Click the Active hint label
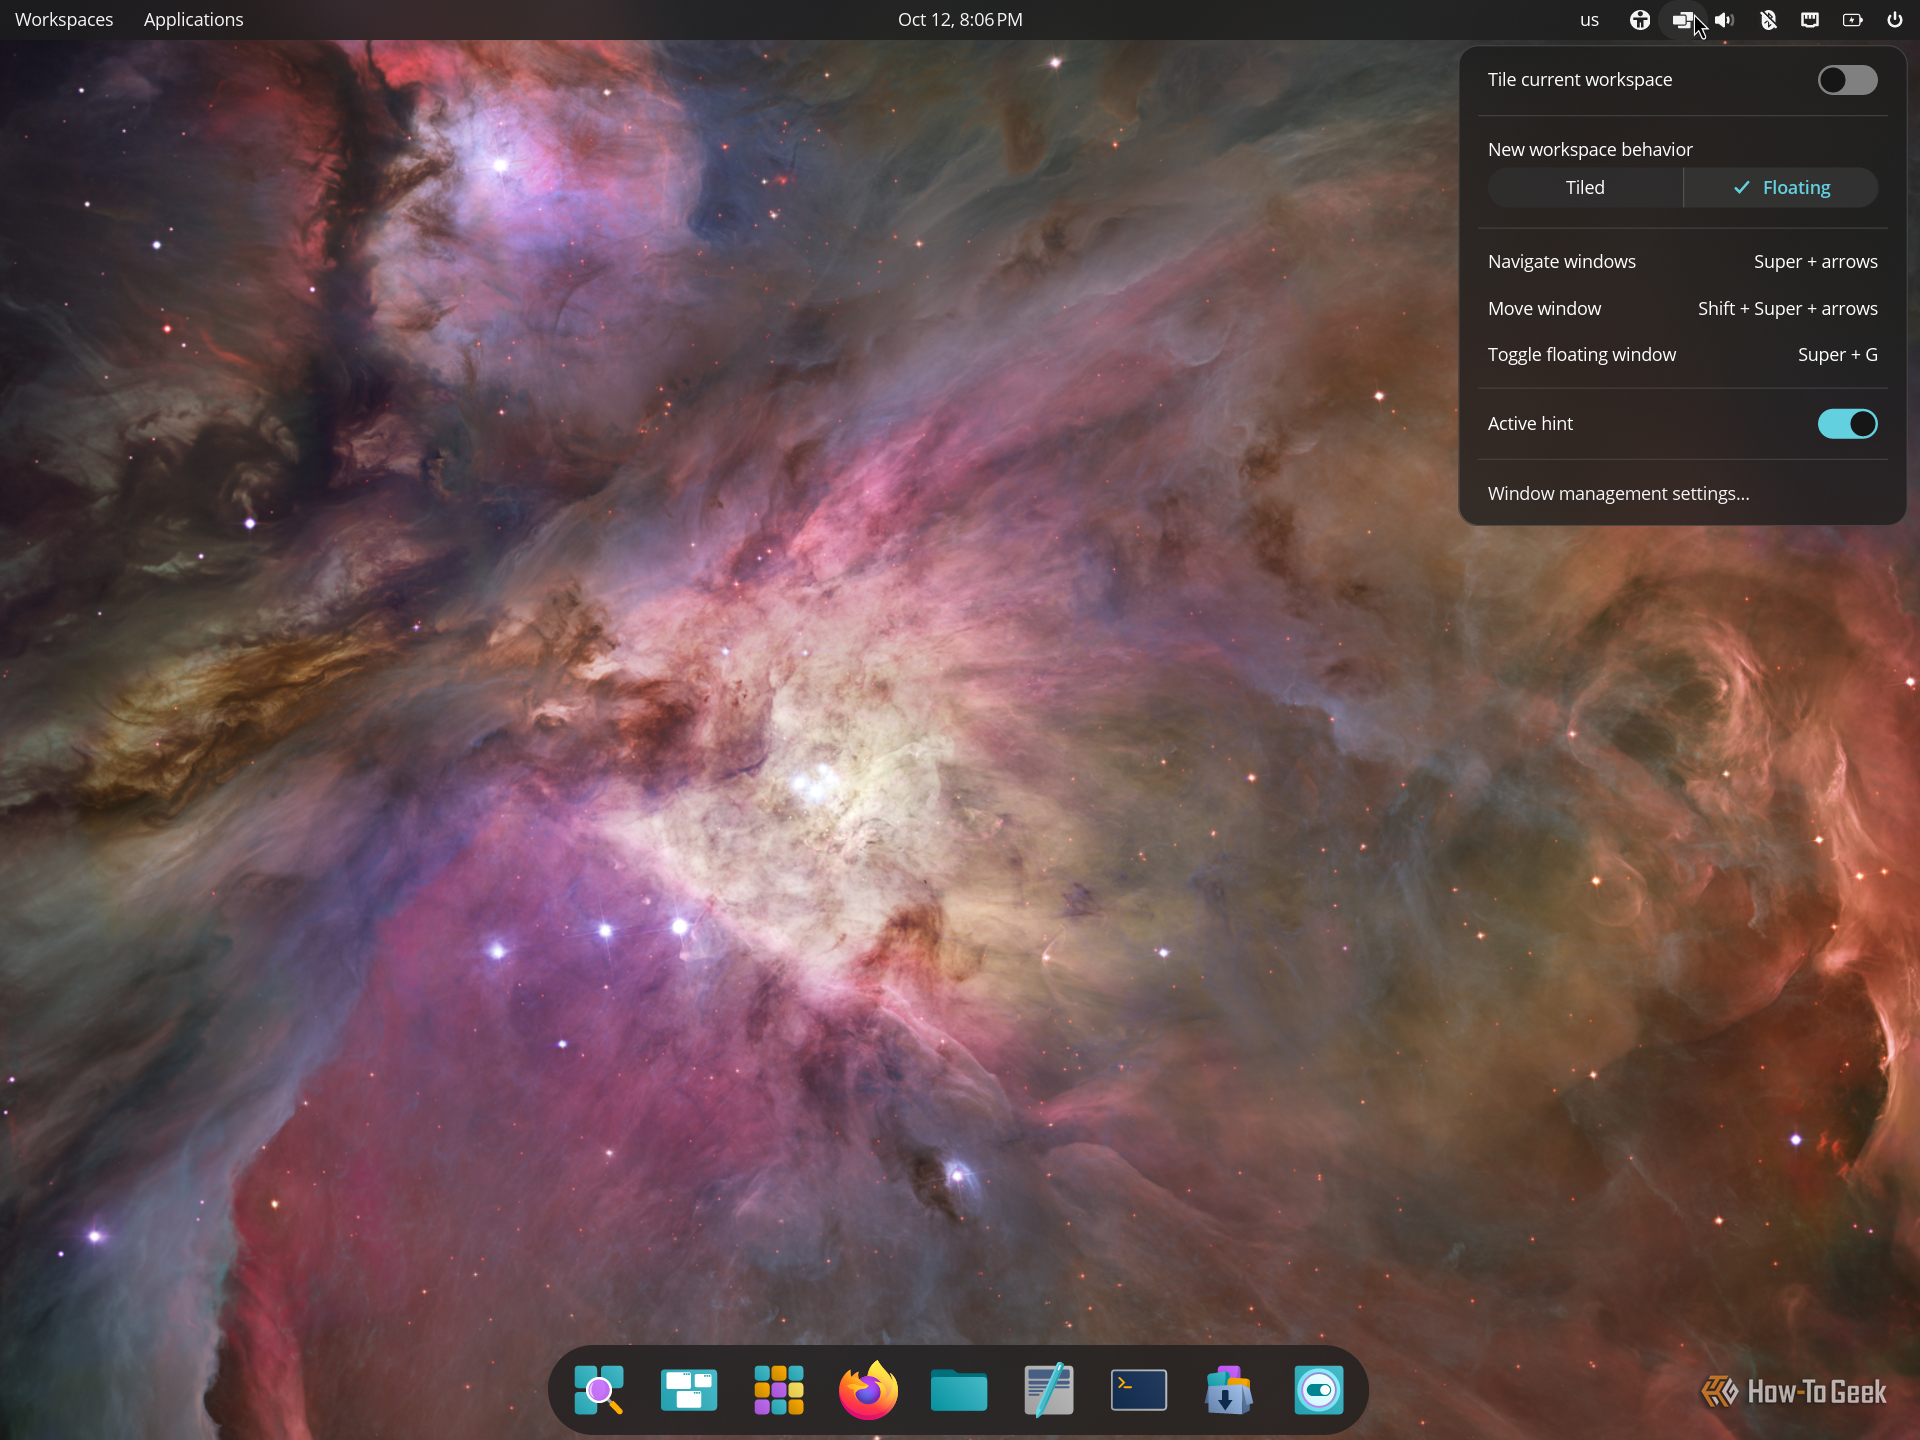This screenshot has width=1920, height=1440. (x=1530, y=424)
